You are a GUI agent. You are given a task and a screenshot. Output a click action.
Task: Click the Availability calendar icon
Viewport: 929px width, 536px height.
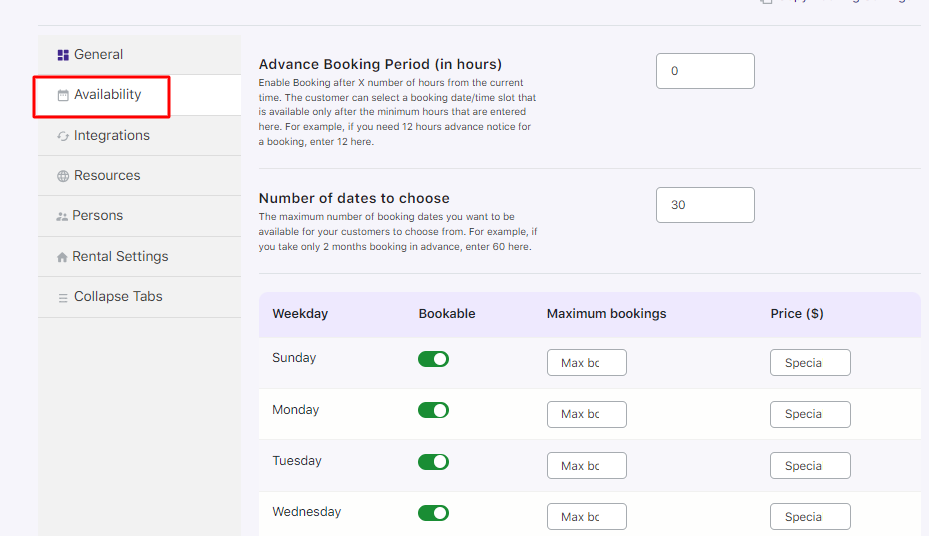click(x=63, y=95)
